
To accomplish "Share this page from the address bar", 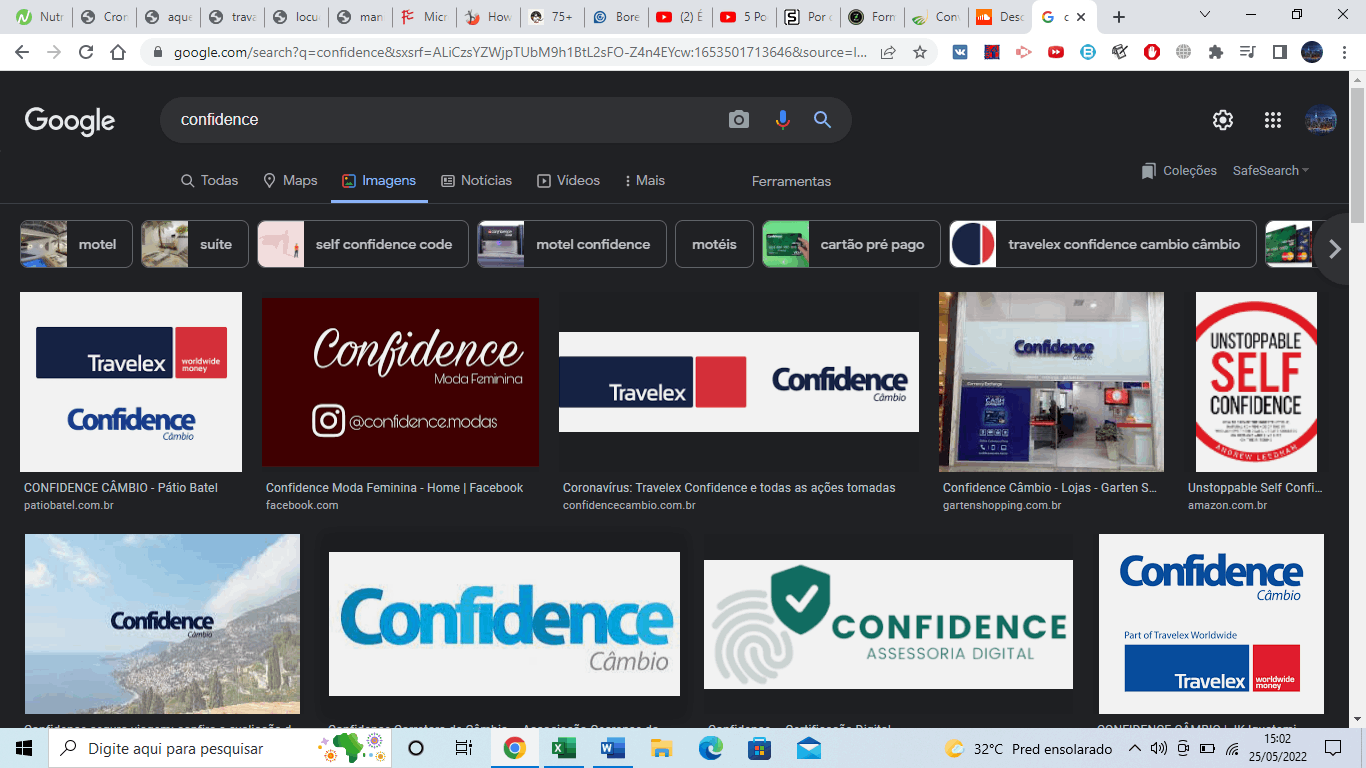I will click(x=888, y=52).
